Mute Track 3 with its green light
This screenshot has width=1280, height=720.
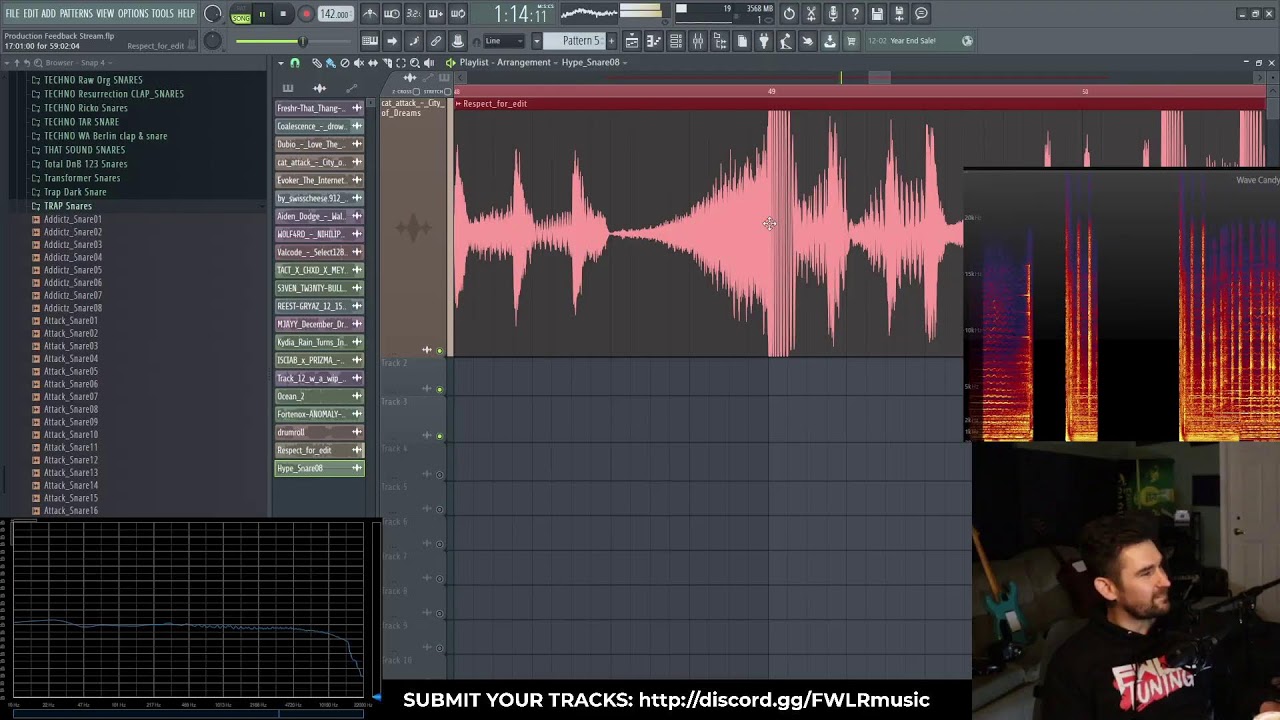pos(439,436)
